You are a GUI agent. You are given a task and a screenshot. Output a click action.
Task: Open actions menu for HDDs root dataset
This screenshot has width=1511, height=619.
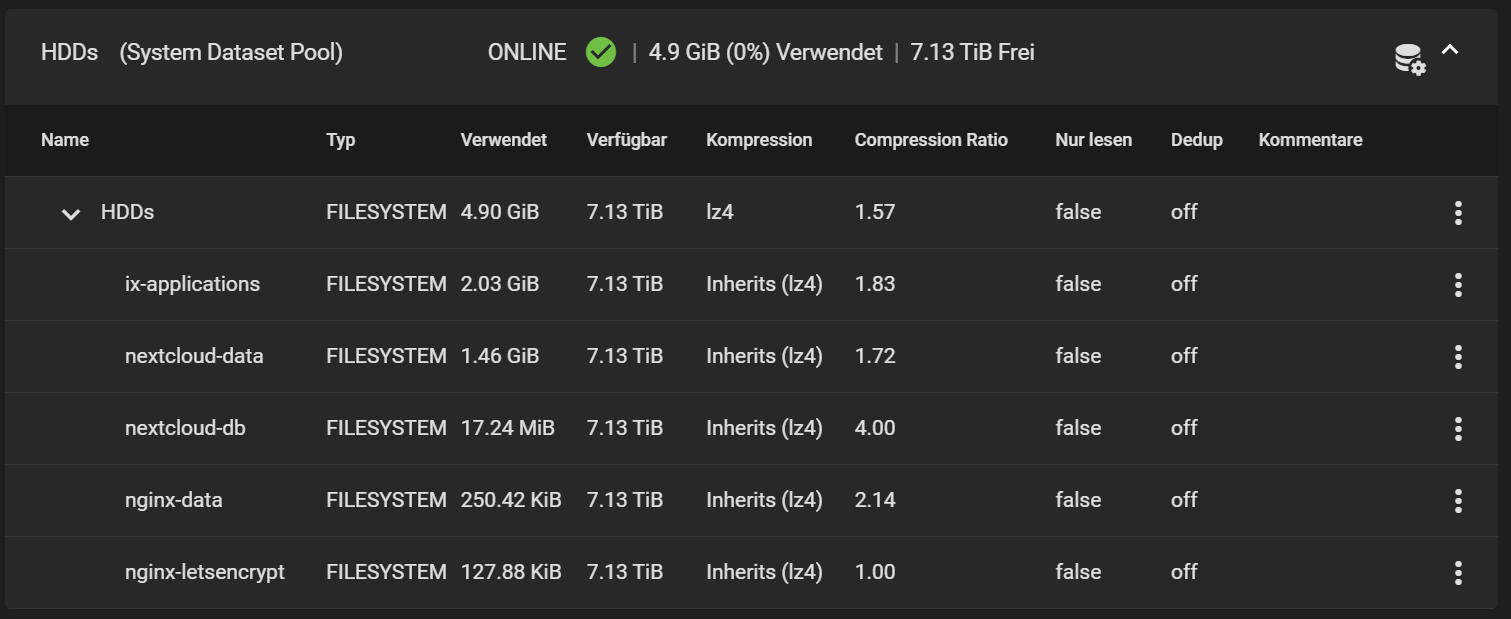coord(1458,212)
